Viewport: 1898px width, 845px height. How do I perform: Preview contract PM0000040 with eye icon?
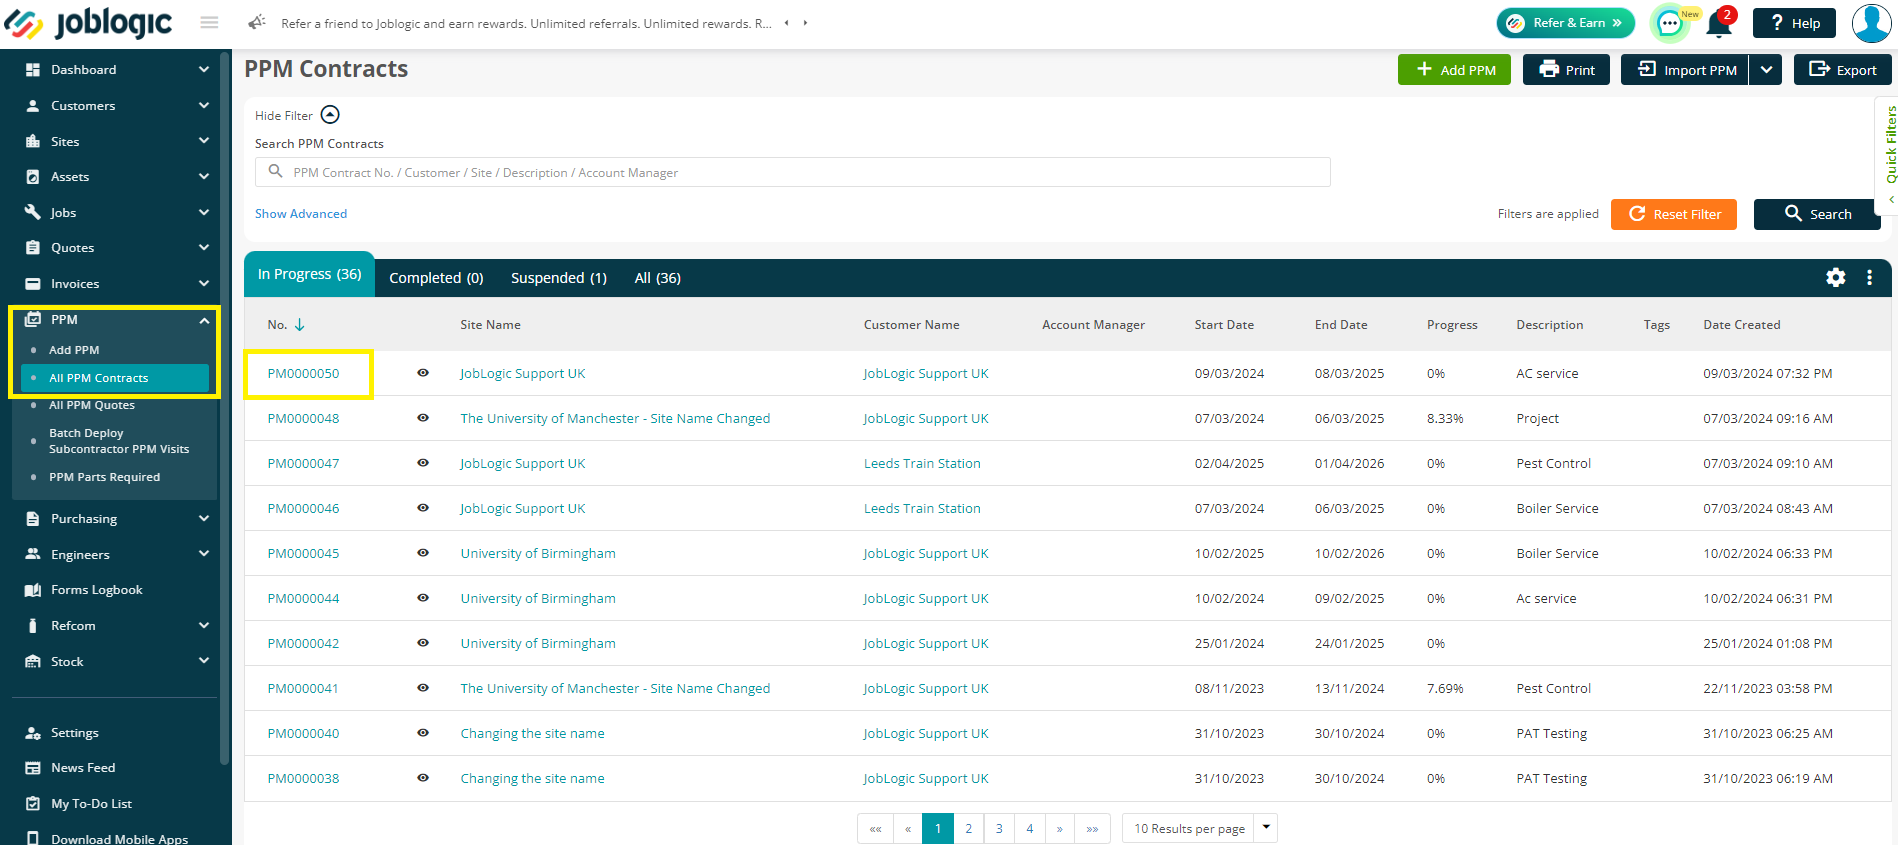point(423,733)
